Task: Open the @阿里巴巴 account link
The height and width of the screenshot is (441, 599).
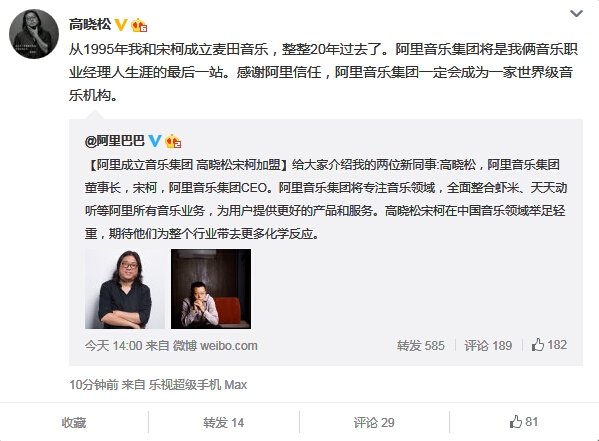Action: tap(115, 141)
